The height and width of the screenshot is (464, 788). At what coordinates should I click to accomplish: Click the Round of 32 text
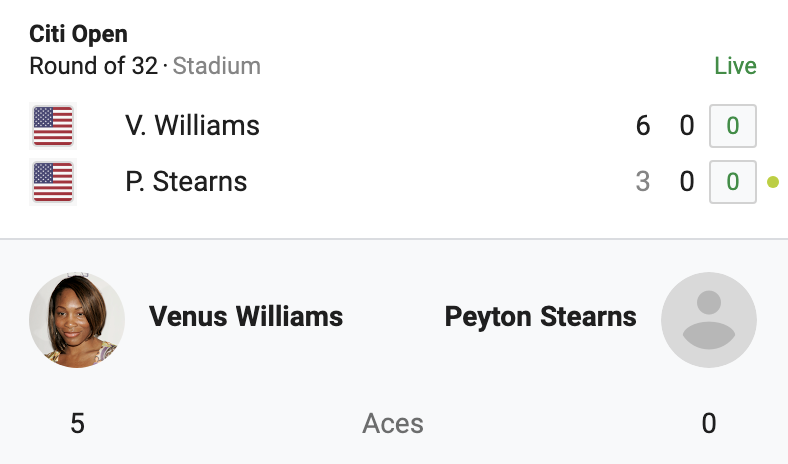tap(93, 66)
